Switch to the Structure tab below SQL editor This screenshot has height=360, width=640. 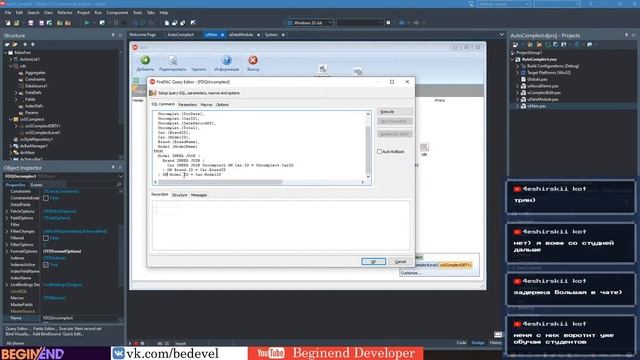coord(180,195)
